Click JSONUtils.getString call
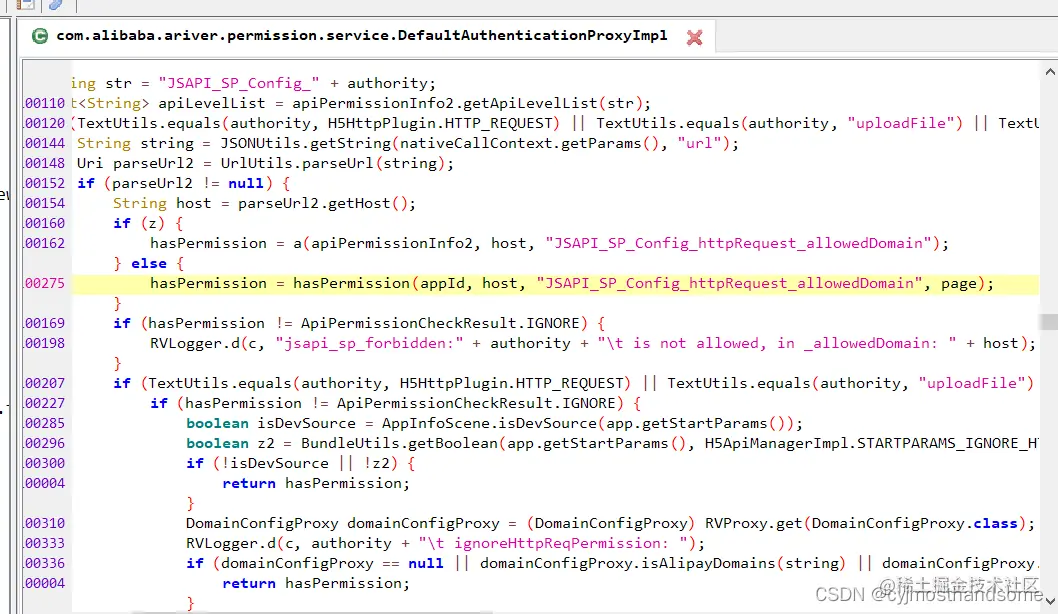This screenshot has width=1058, height=614. tap(306, 143)
